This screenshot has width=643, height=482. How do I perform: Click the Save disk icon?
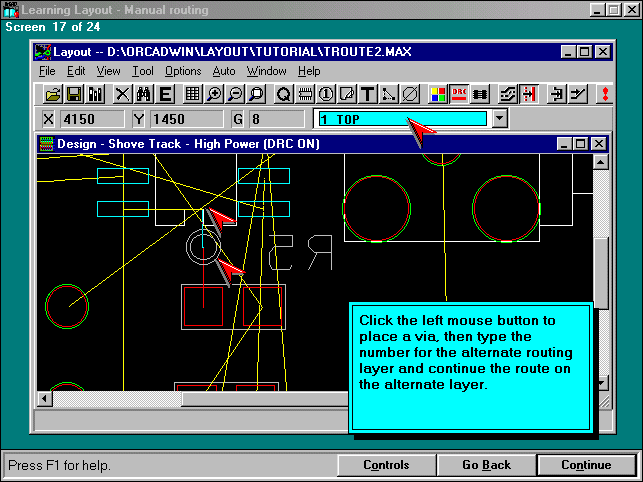point(74,94)
